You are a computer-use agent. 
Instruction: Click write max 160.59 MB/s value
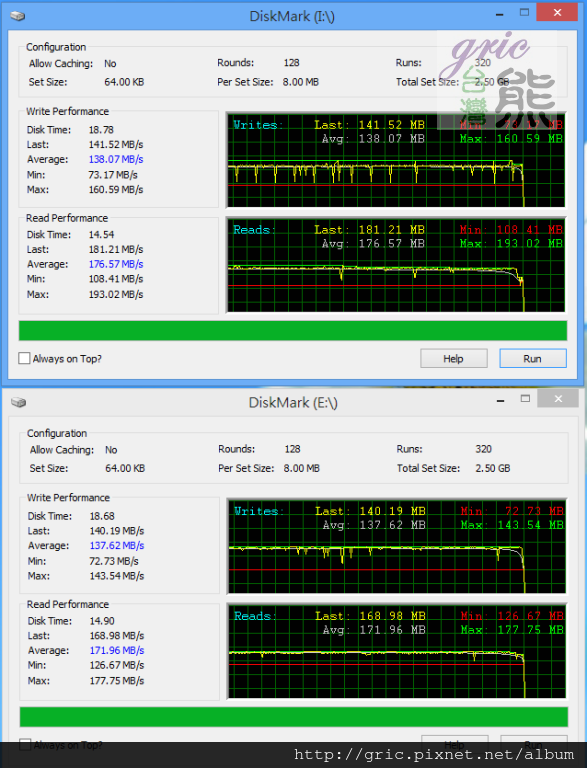tap(116, 190)
